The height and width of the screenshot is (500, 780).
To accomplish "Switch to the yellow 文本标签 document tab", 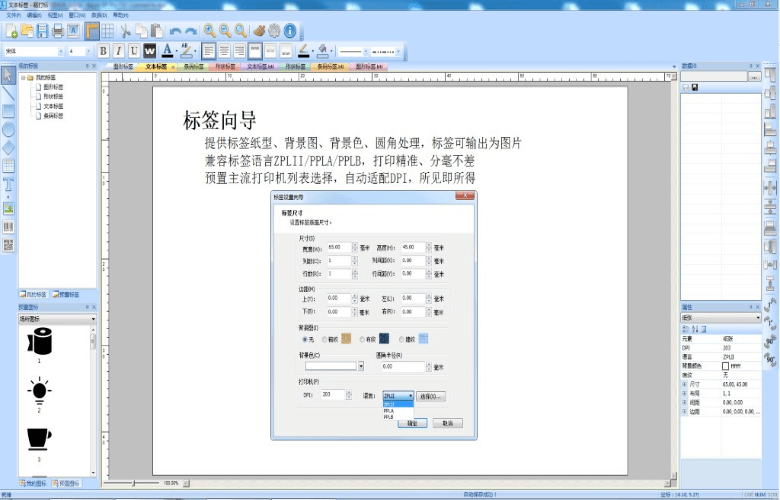I will pyautogui.click(x=158, y=66).
